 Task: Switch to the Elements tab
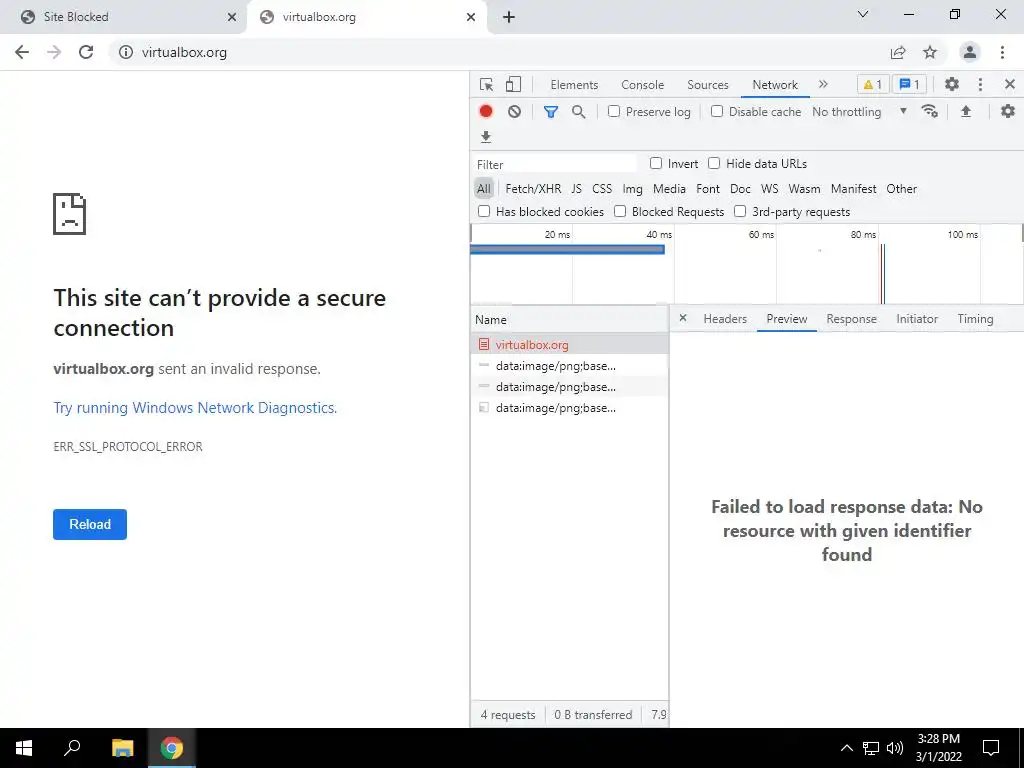pos(574,85)
